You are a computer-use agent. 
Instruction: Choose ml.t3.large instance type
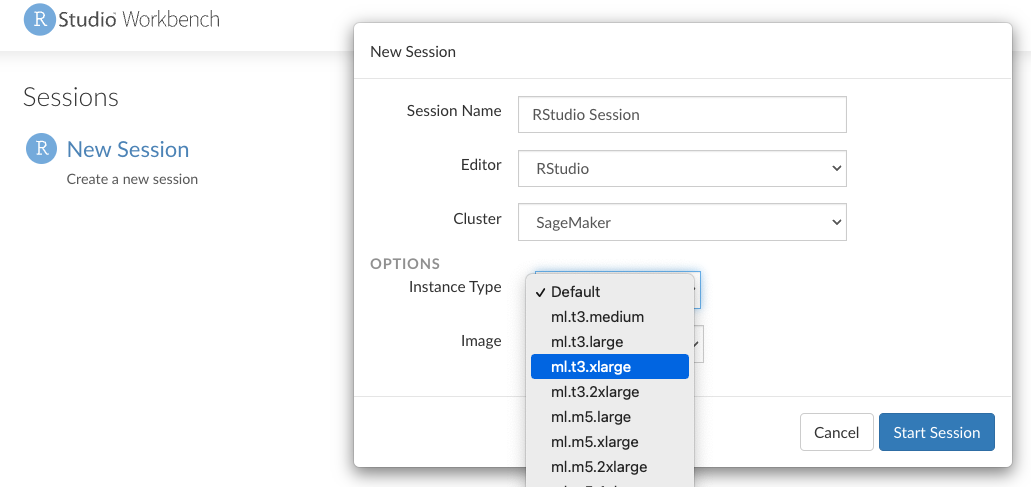tap(610, 342)
